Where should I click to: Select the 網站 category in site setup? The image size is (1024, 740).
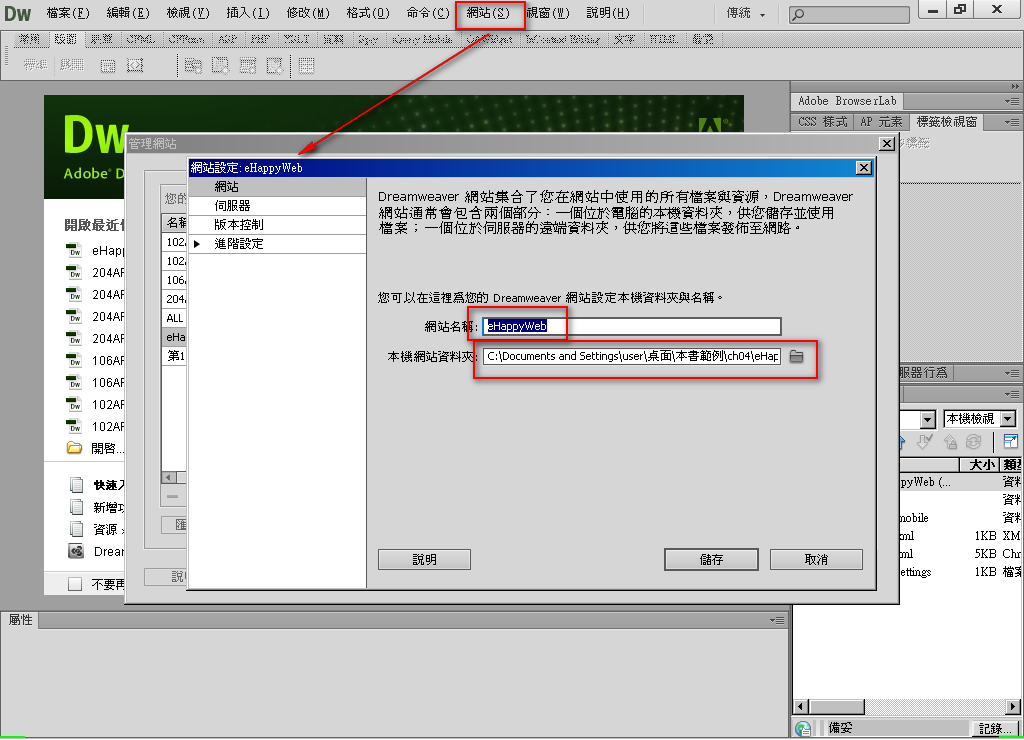(x=277, y=187)
